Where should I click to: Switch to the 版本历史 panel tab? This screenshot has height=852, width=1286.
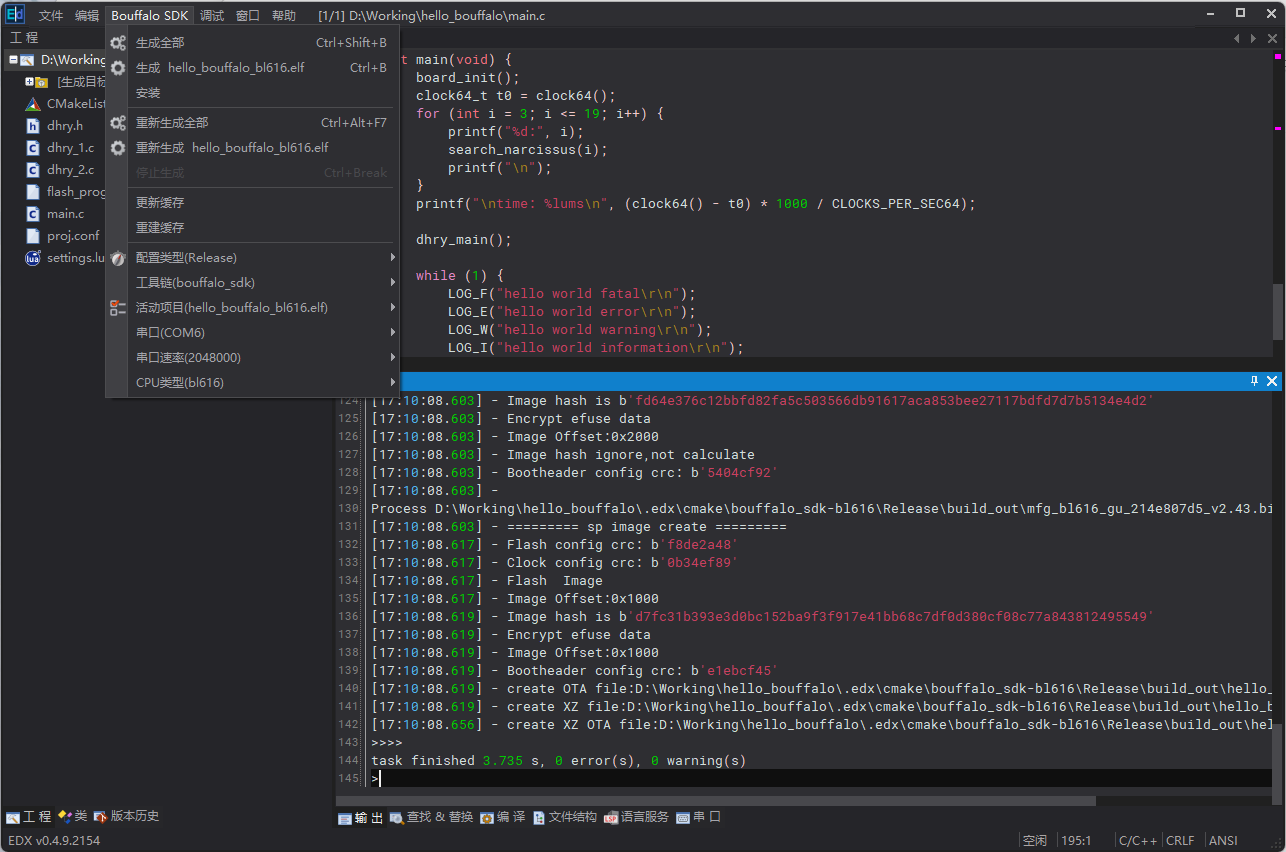pyautogui.click(x=127, y=816)
